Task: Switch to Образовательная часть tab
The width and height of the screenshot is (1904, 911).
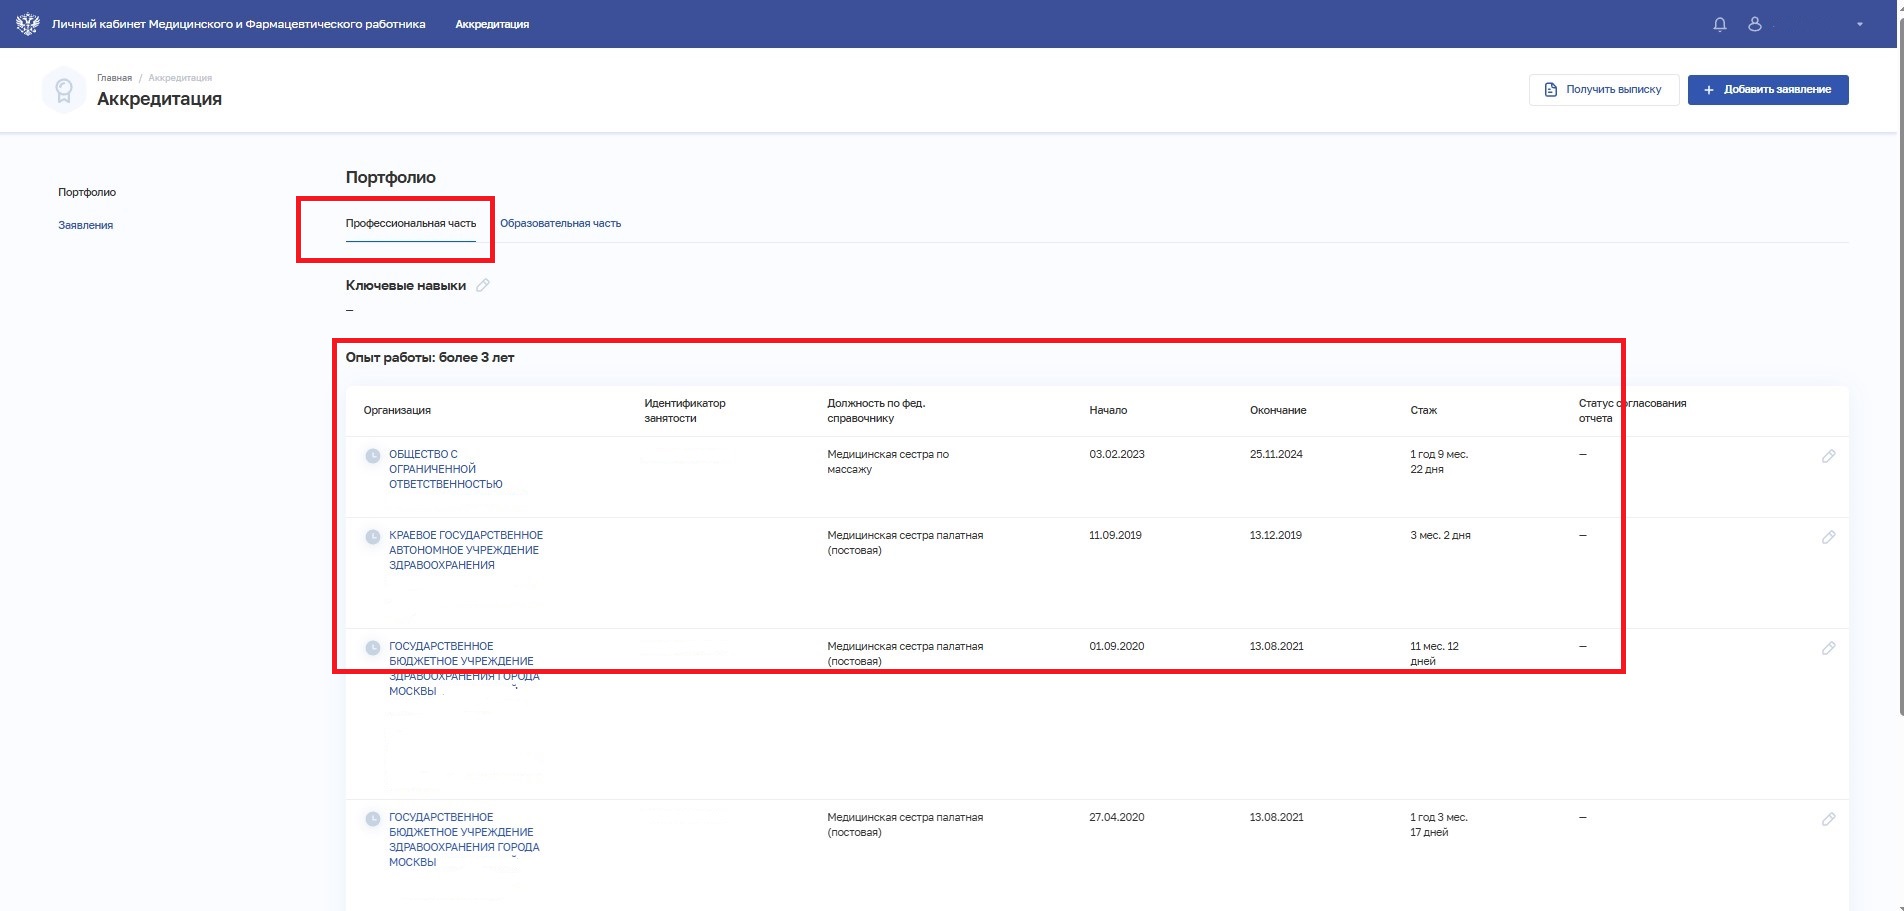Action: 560,223
